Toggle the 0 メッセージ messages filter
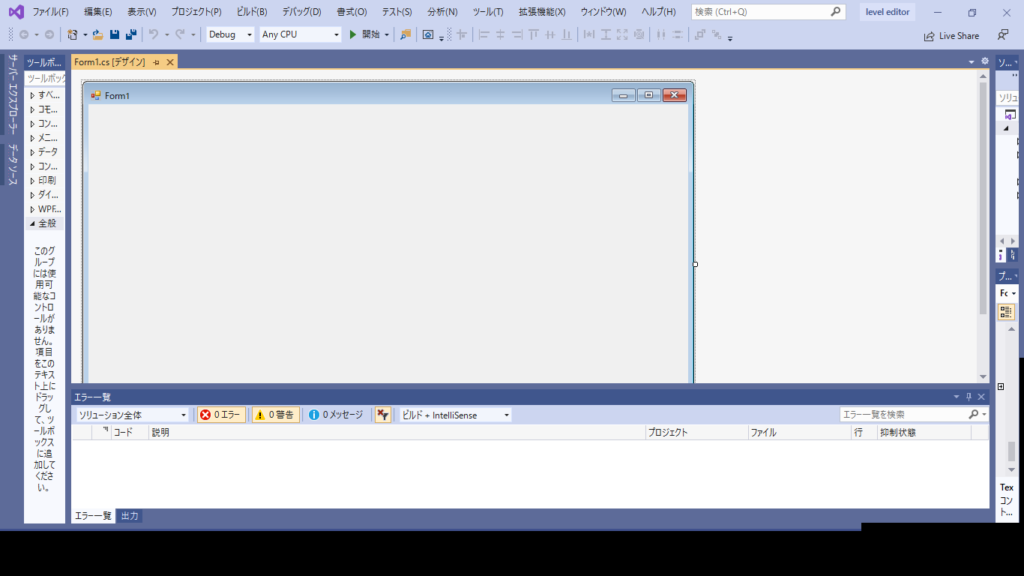The width and height of the screenshot is (1024, 576). pyautogui.click(x=335, y=414)
